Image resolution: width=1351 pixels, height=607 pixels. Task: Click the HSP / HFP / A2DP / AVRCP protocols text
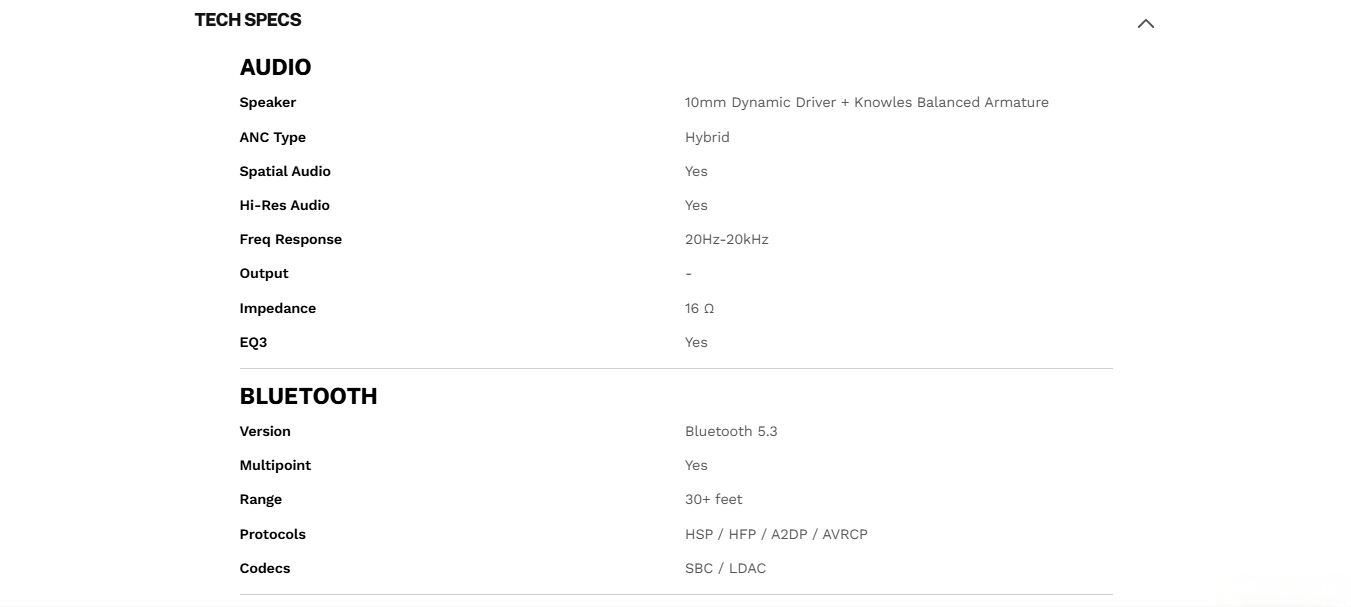click(776, 534)
